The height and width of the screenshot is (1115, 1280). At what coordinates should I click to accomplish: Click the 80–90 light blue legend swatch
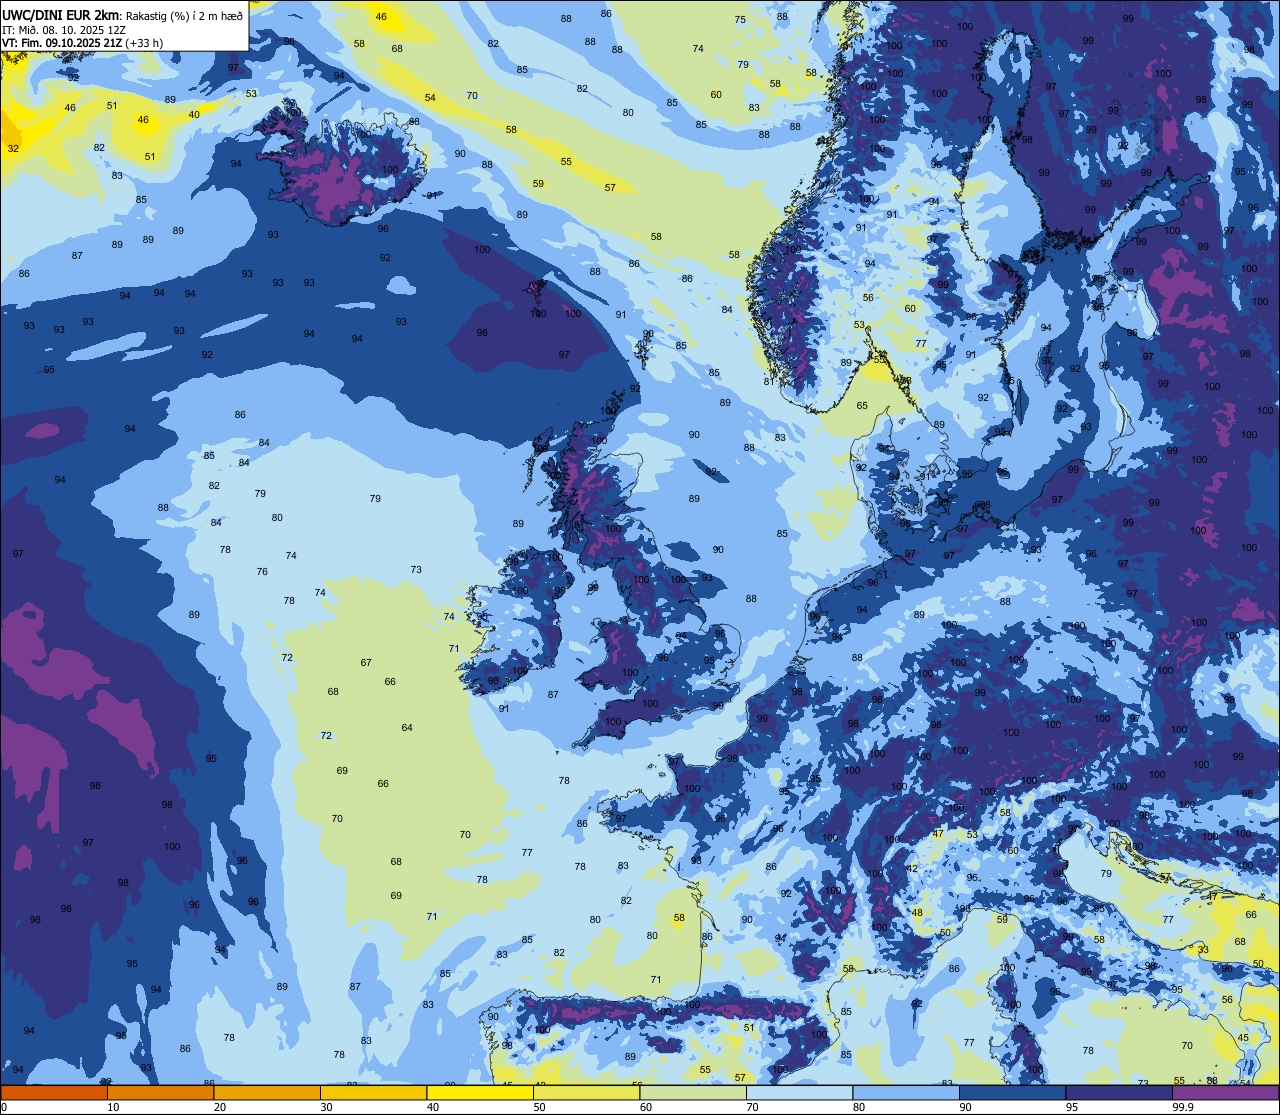[906, 1092]
